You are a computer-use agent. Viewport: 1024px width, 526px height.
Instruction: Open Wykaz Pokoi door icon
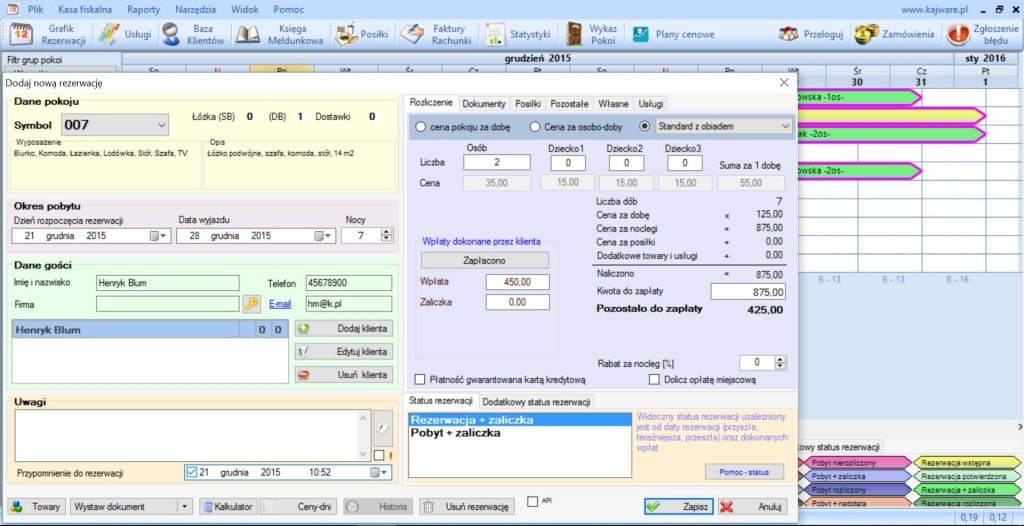[x=575, y=34]
